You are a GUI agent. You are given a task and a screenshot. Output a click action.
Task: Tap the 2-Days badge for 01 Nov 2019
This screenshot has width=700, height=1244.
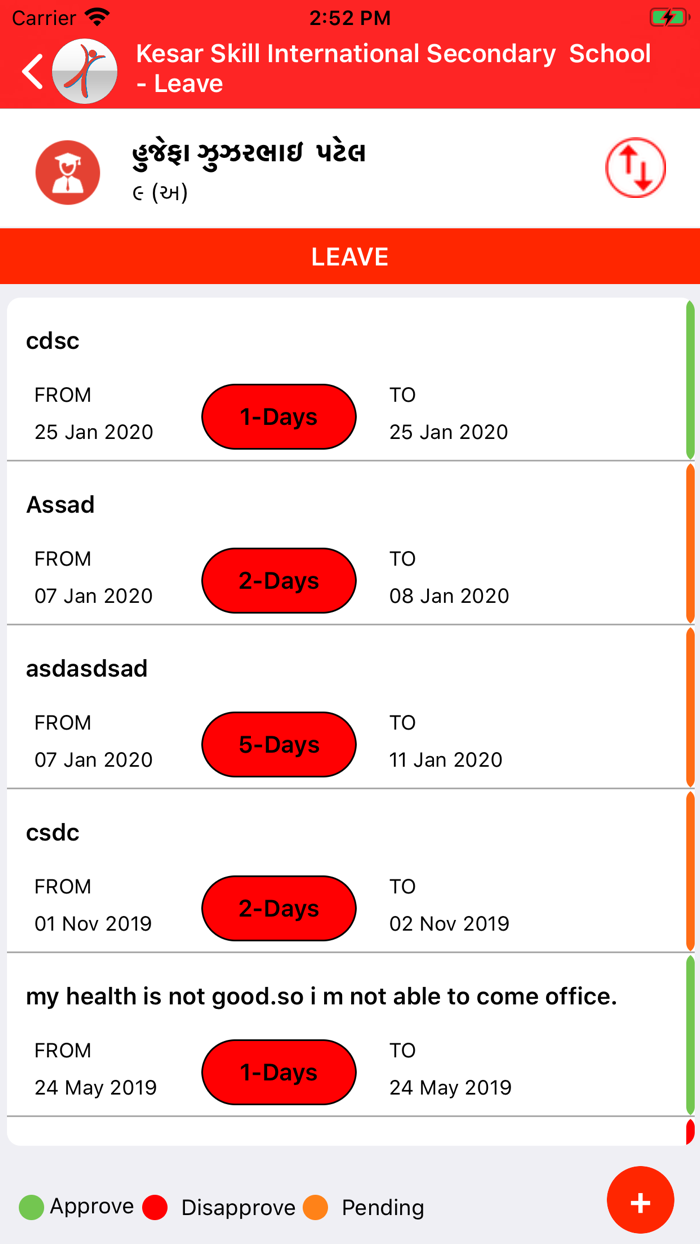coord(279,909)
